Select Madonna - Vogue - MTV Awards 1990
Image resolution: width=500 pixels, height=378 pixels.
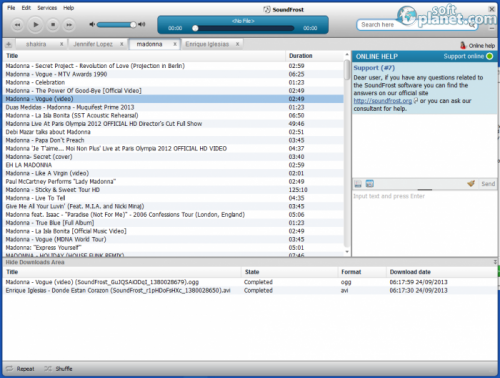(x=173, y=74)
